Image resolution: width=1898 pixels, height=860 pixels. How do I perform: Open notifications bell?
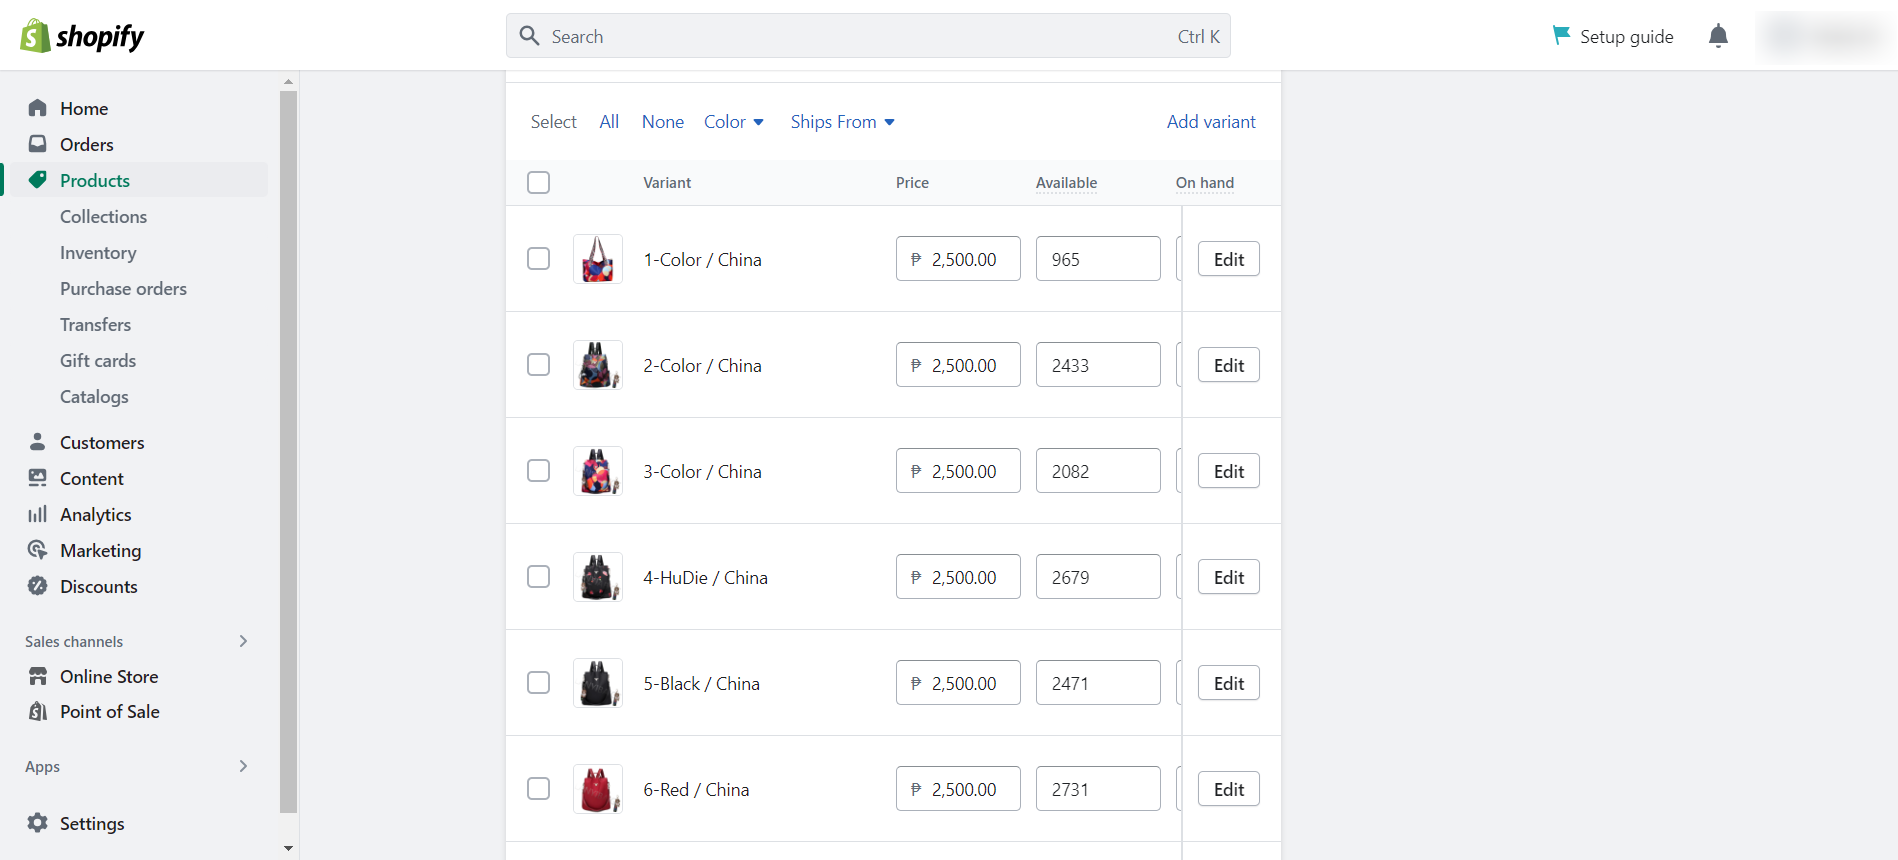click(x=1718, y=36)
